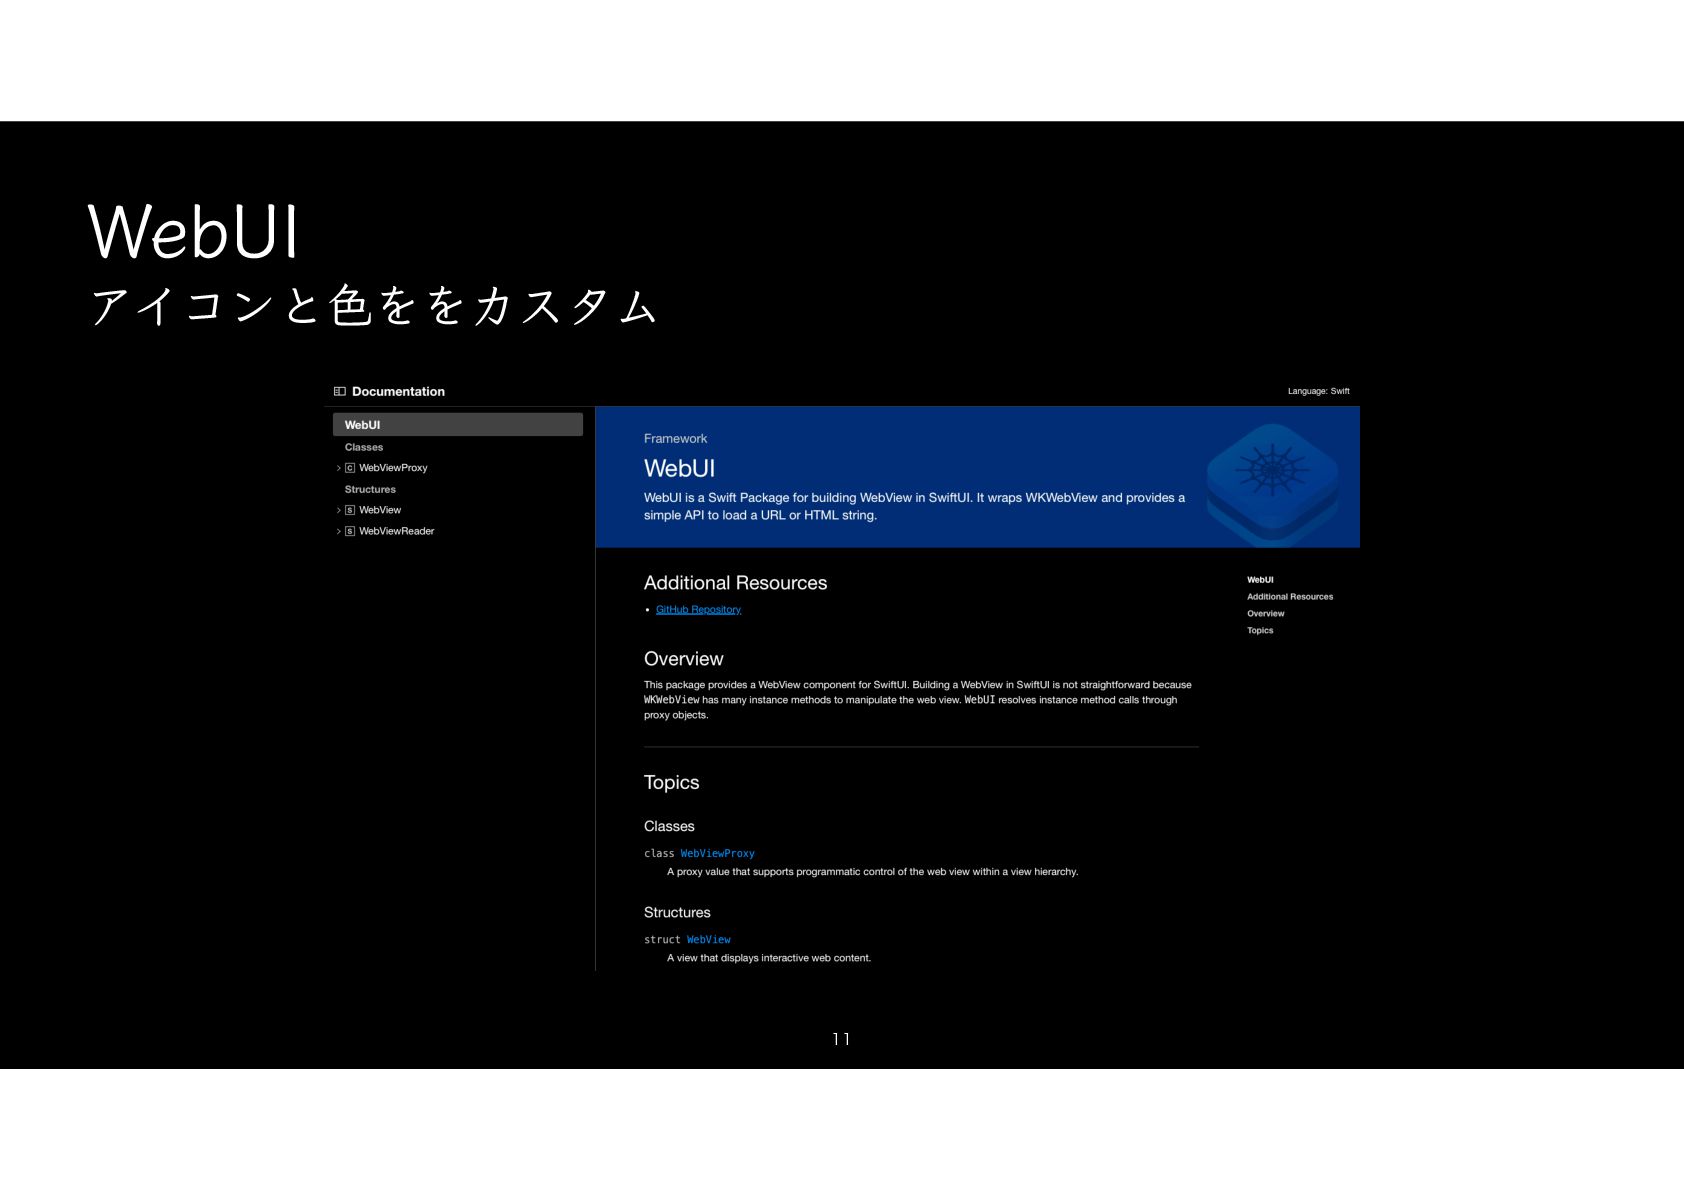Screen dimensions: 1684x1190
Task: Click the class icon beside WebViewProxy
Action: coord(350,468)
